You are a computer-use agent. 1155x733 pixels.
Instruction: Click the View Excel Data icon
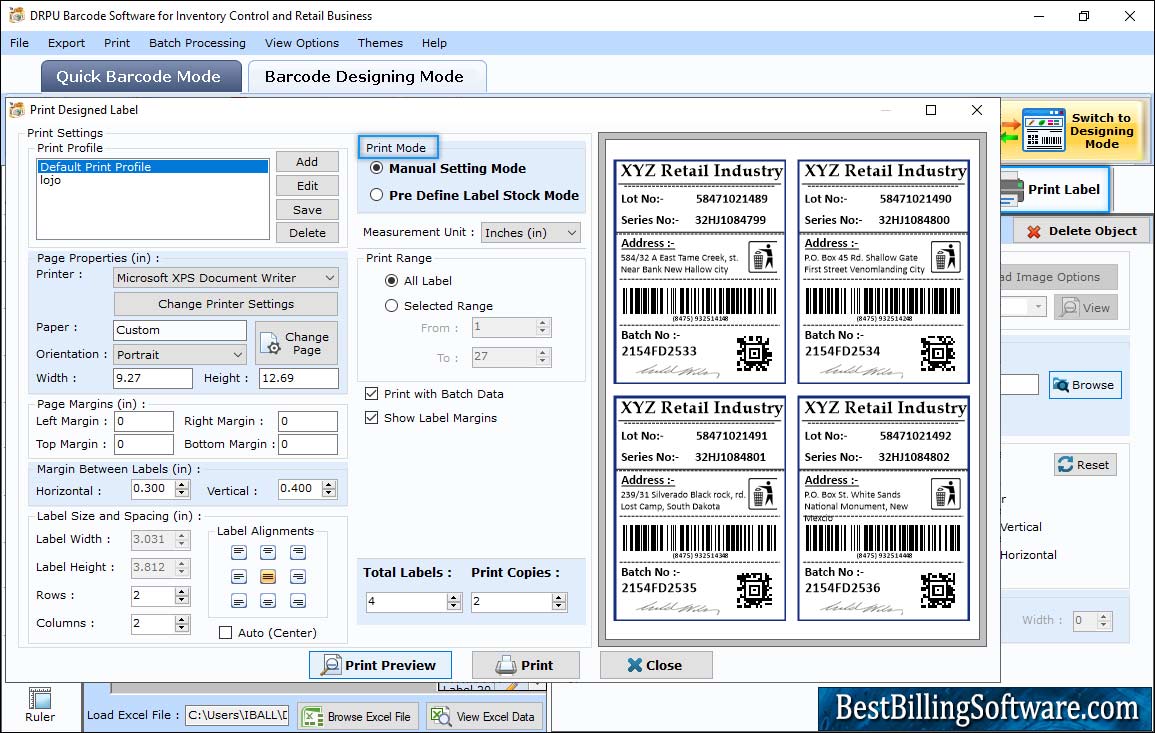pos(441,716)
